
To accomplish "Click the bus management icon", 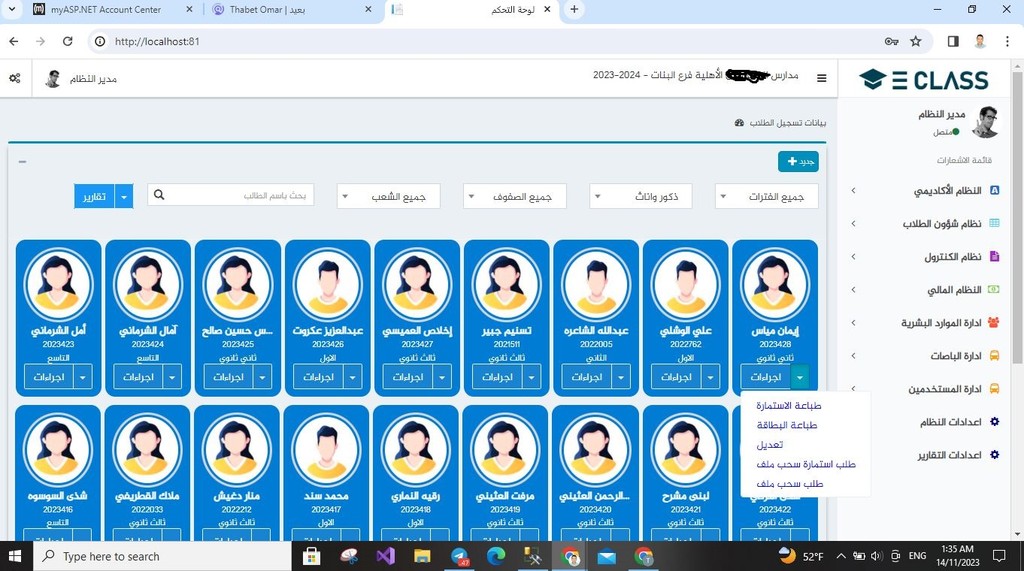I will pyautogui.click(x=994, y=355).
